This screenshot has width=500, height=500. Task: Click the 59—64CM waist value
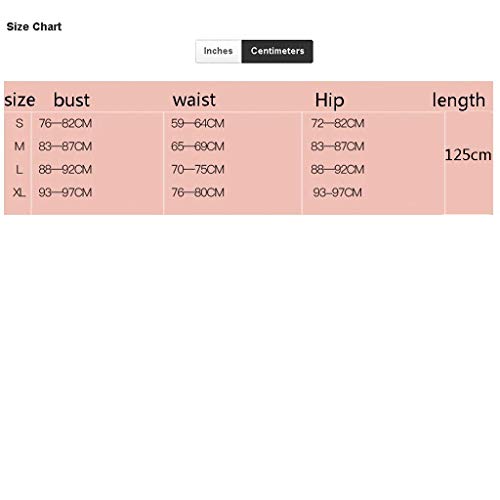point(198,124)
